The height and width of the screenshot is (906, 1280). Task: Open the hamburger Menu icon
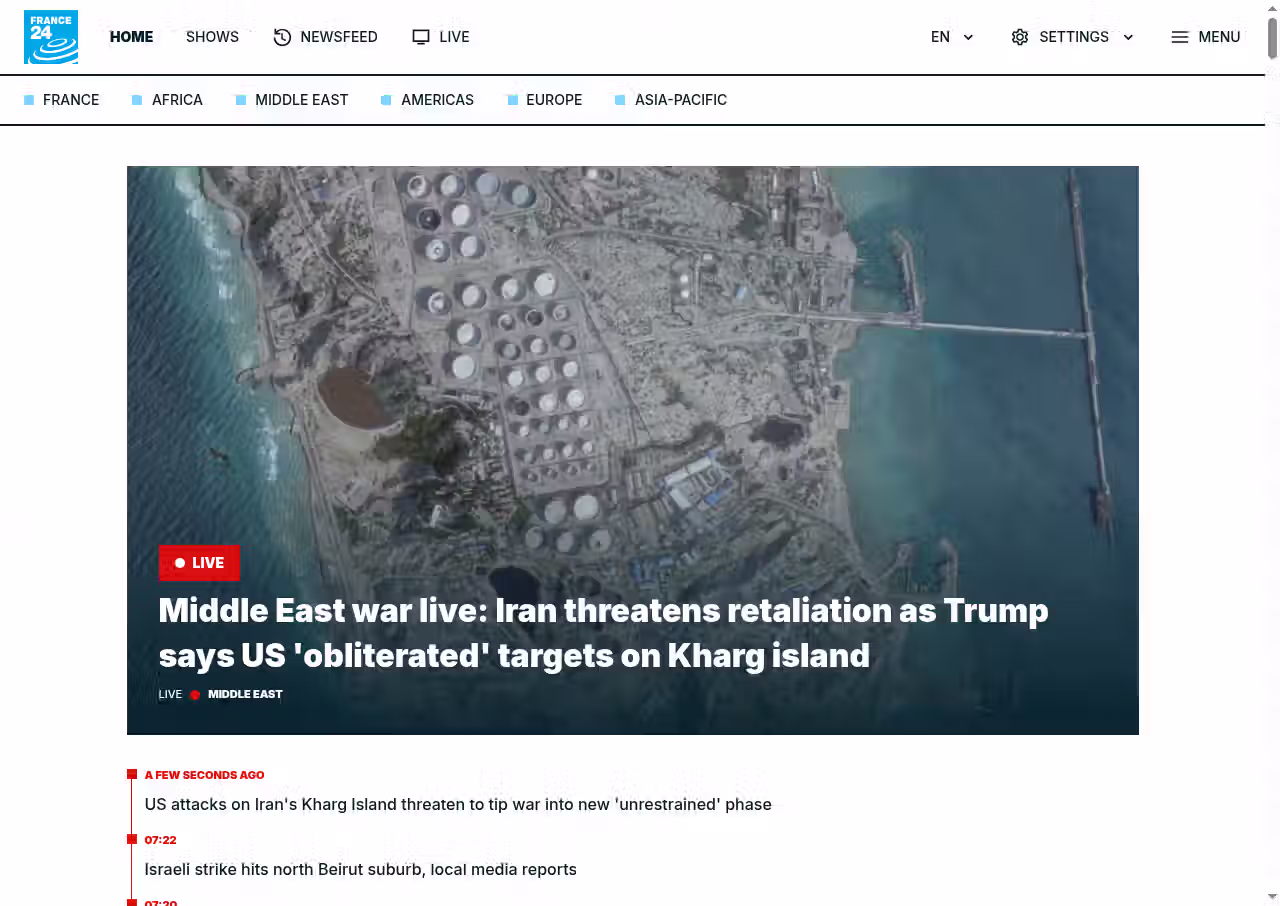[x=1180, y=37]
